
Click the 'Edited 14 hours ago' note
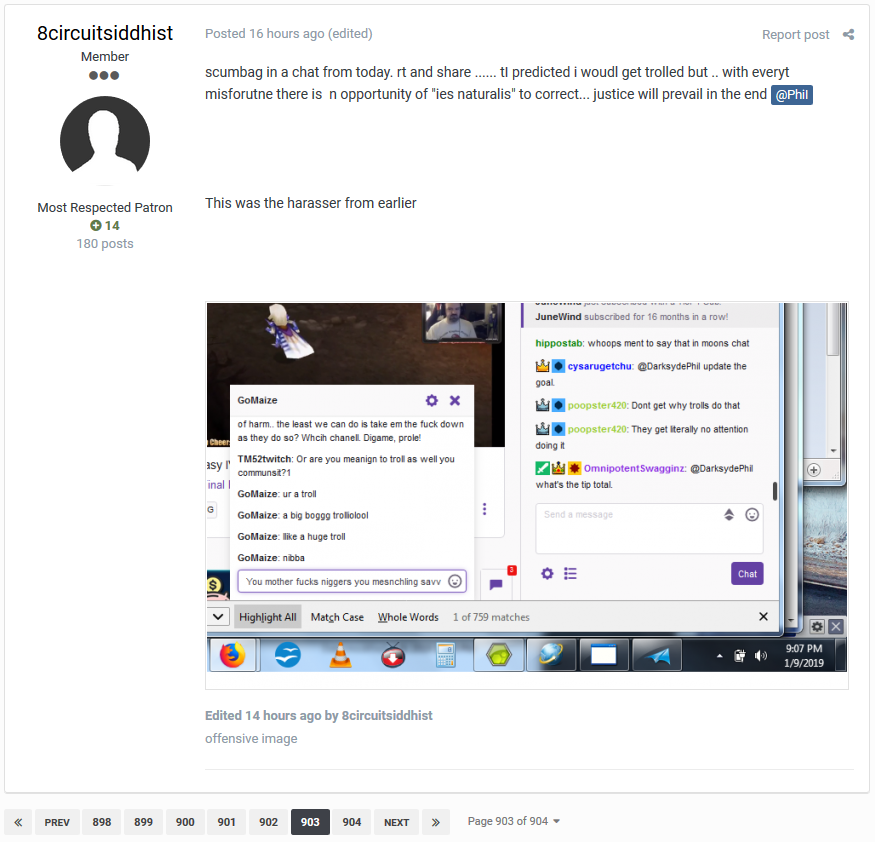click(x=319, y=715)
